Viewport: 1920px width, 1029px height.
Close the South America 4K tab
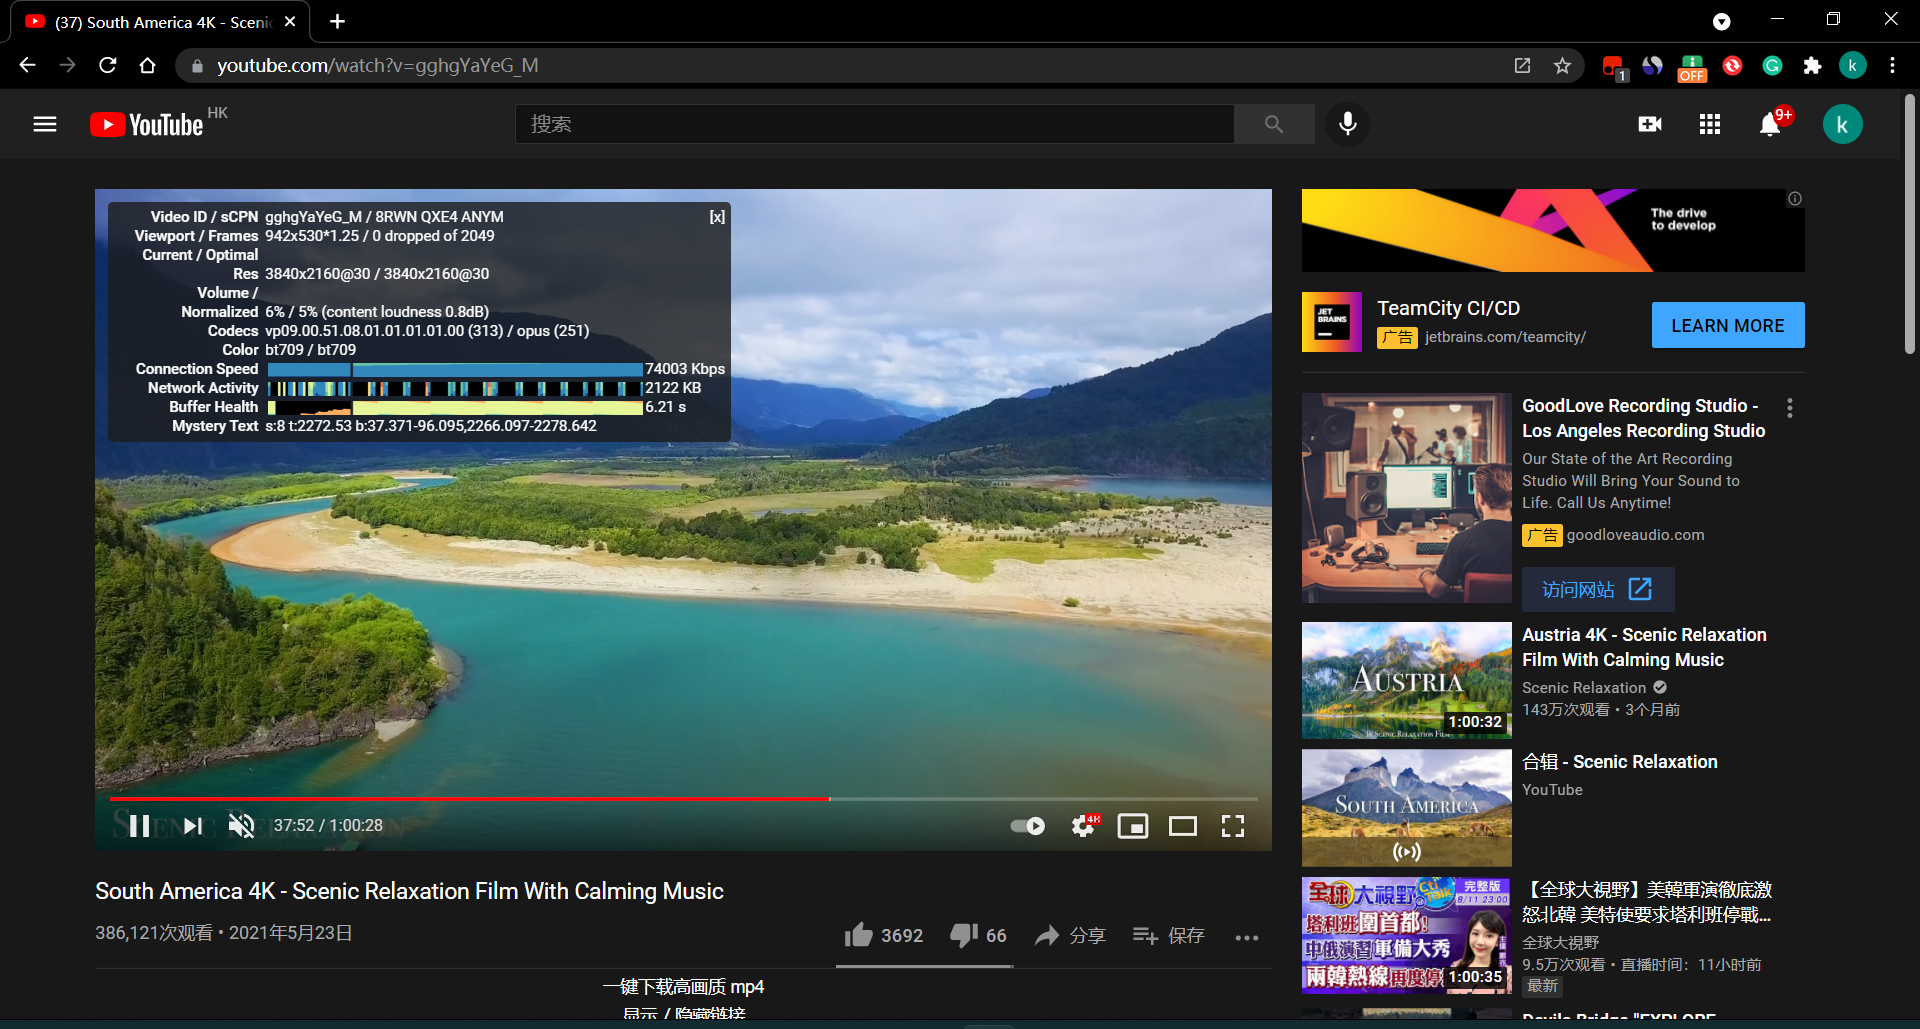pos(290,21)
